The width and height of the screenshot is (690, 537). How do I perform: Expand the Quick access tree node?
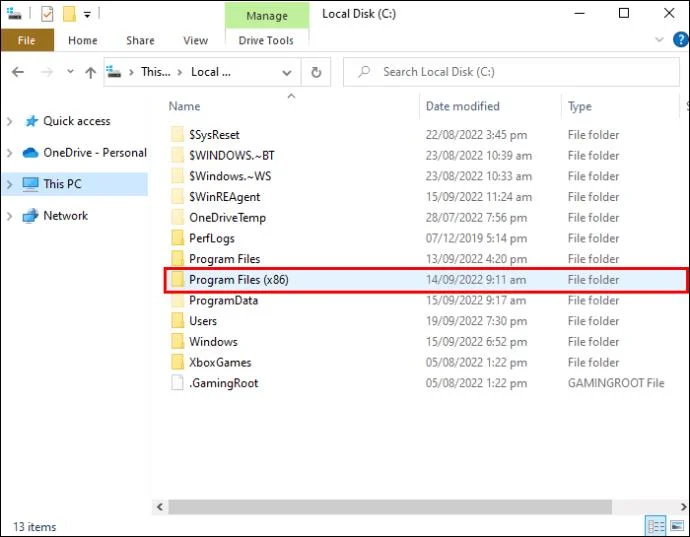coord(10,121)
